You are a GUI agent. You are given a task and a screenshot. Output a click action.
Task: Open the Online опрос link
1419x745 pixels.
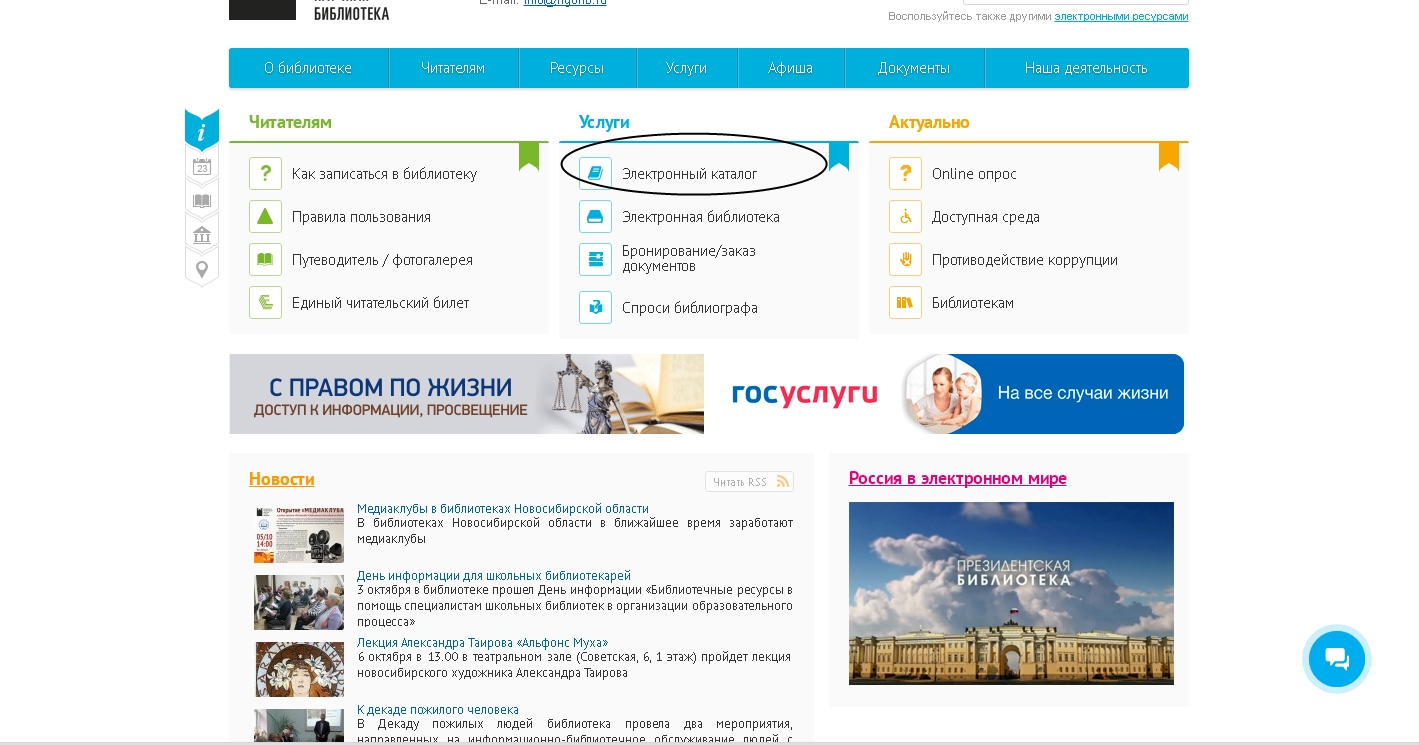(x=974, y=174)
